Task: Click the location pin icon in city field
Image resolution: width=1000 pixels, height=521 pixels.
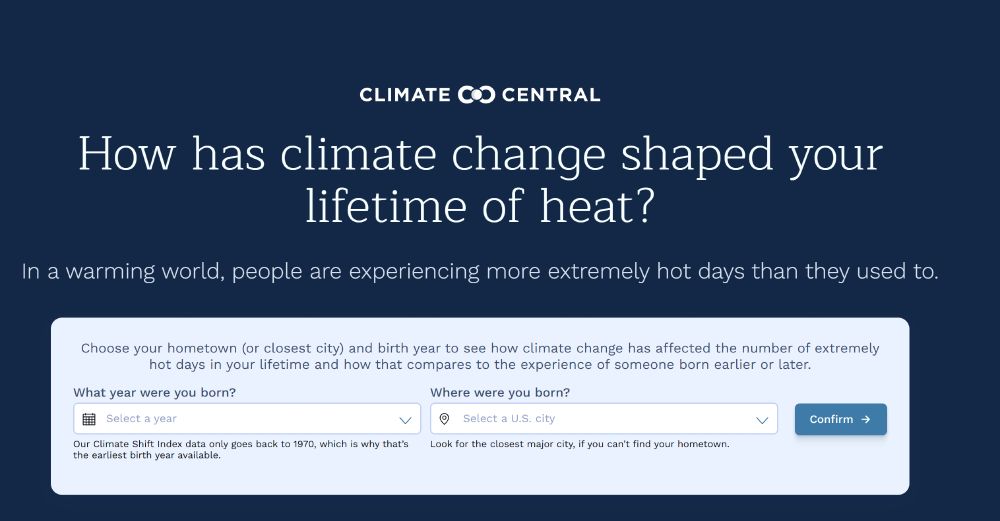Action: point(445,419)
